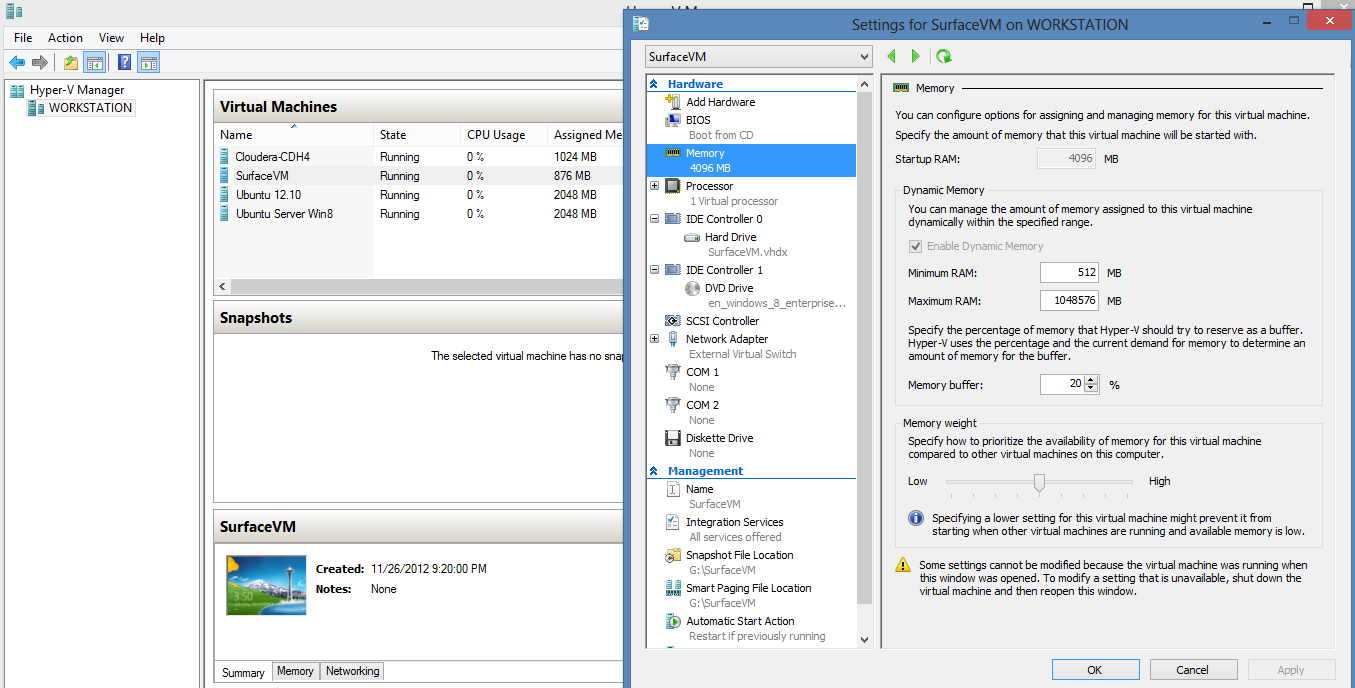
Task: Go to next virtual machine green arrow
Action: pyautogui.click(x=915, y=57)
